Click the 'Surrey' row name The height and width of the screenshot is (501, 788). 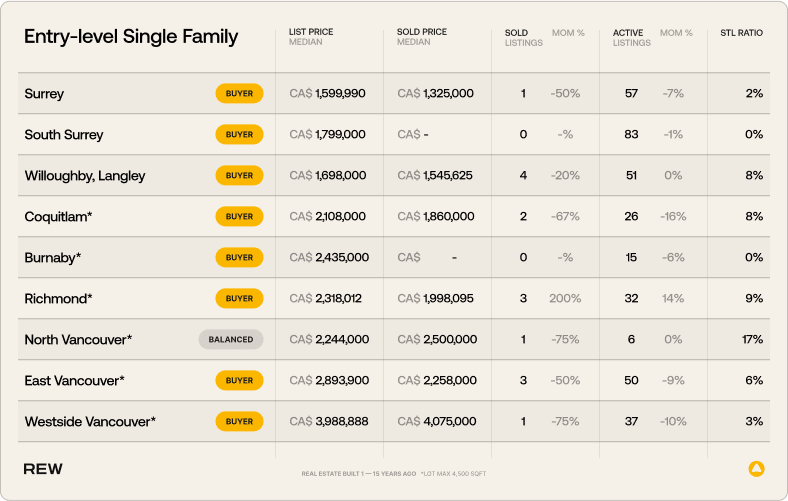tap(44, 94)
